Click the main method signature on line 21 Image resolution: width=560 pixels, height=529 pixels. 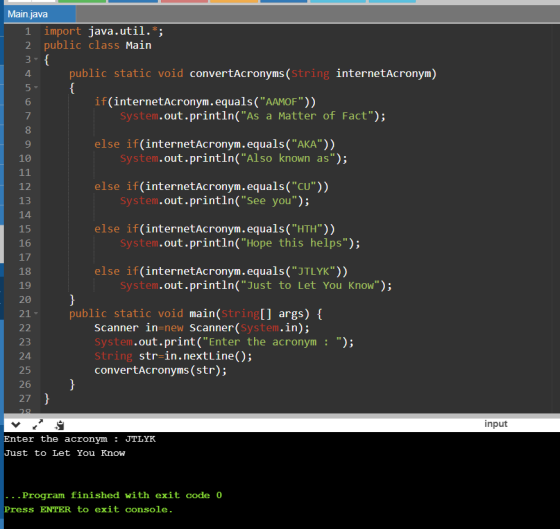pyautogui.click(x=195, y=314)
